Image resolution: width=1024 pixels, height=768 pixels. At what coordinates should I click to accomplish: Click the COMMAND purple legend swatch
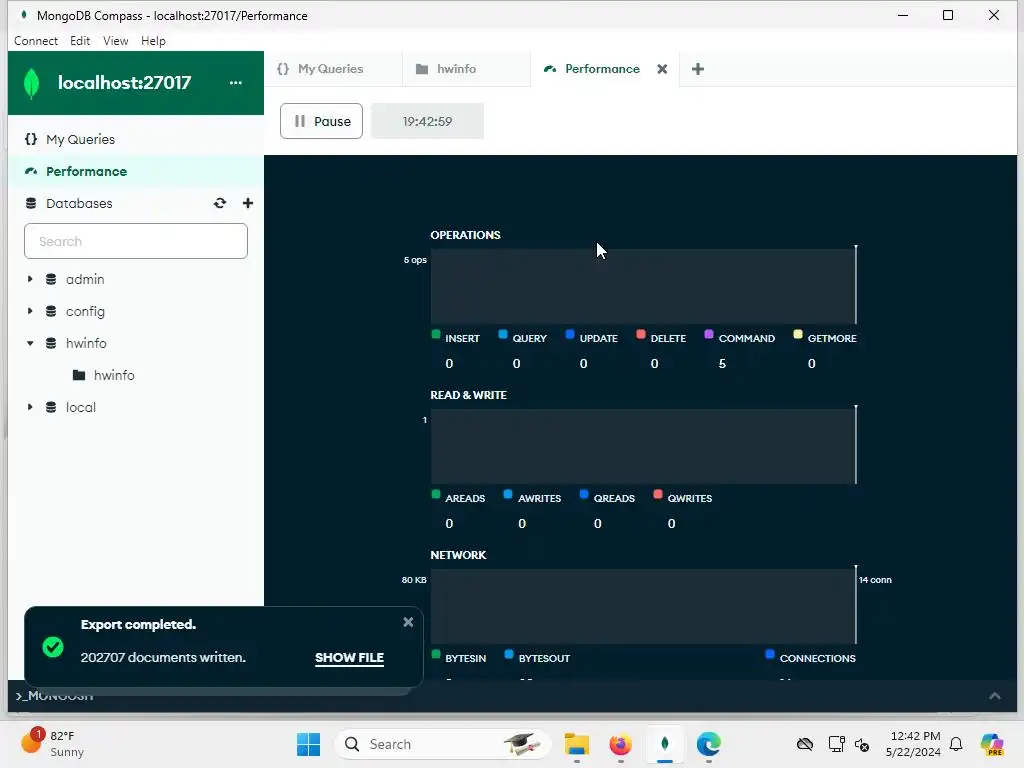[x=709, y=334]
